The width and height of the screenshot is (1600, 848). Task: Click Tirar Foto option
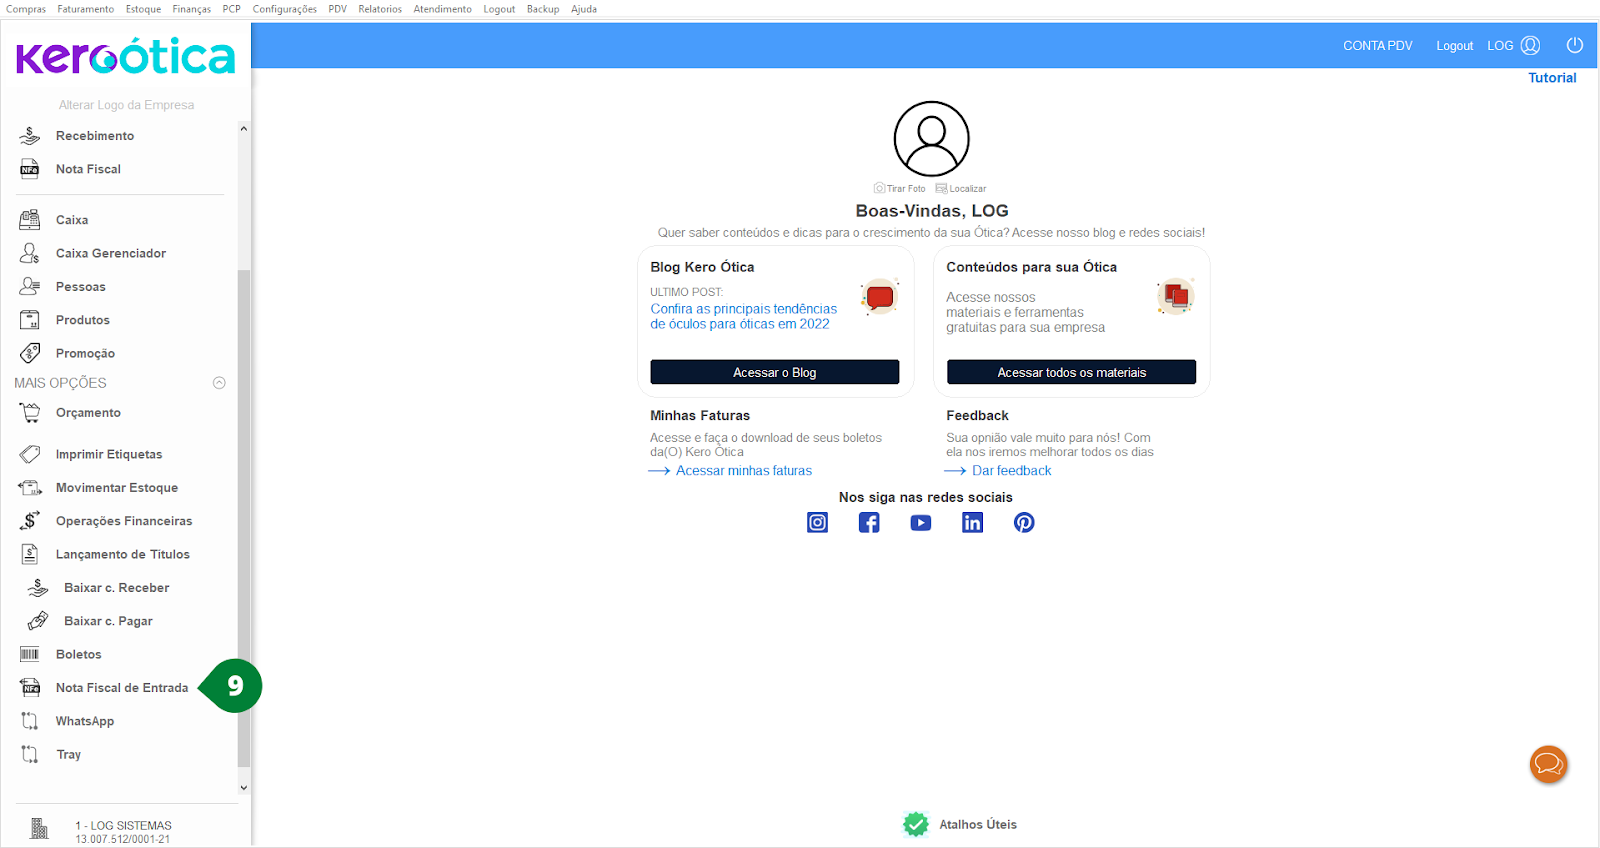pos(900,188)
